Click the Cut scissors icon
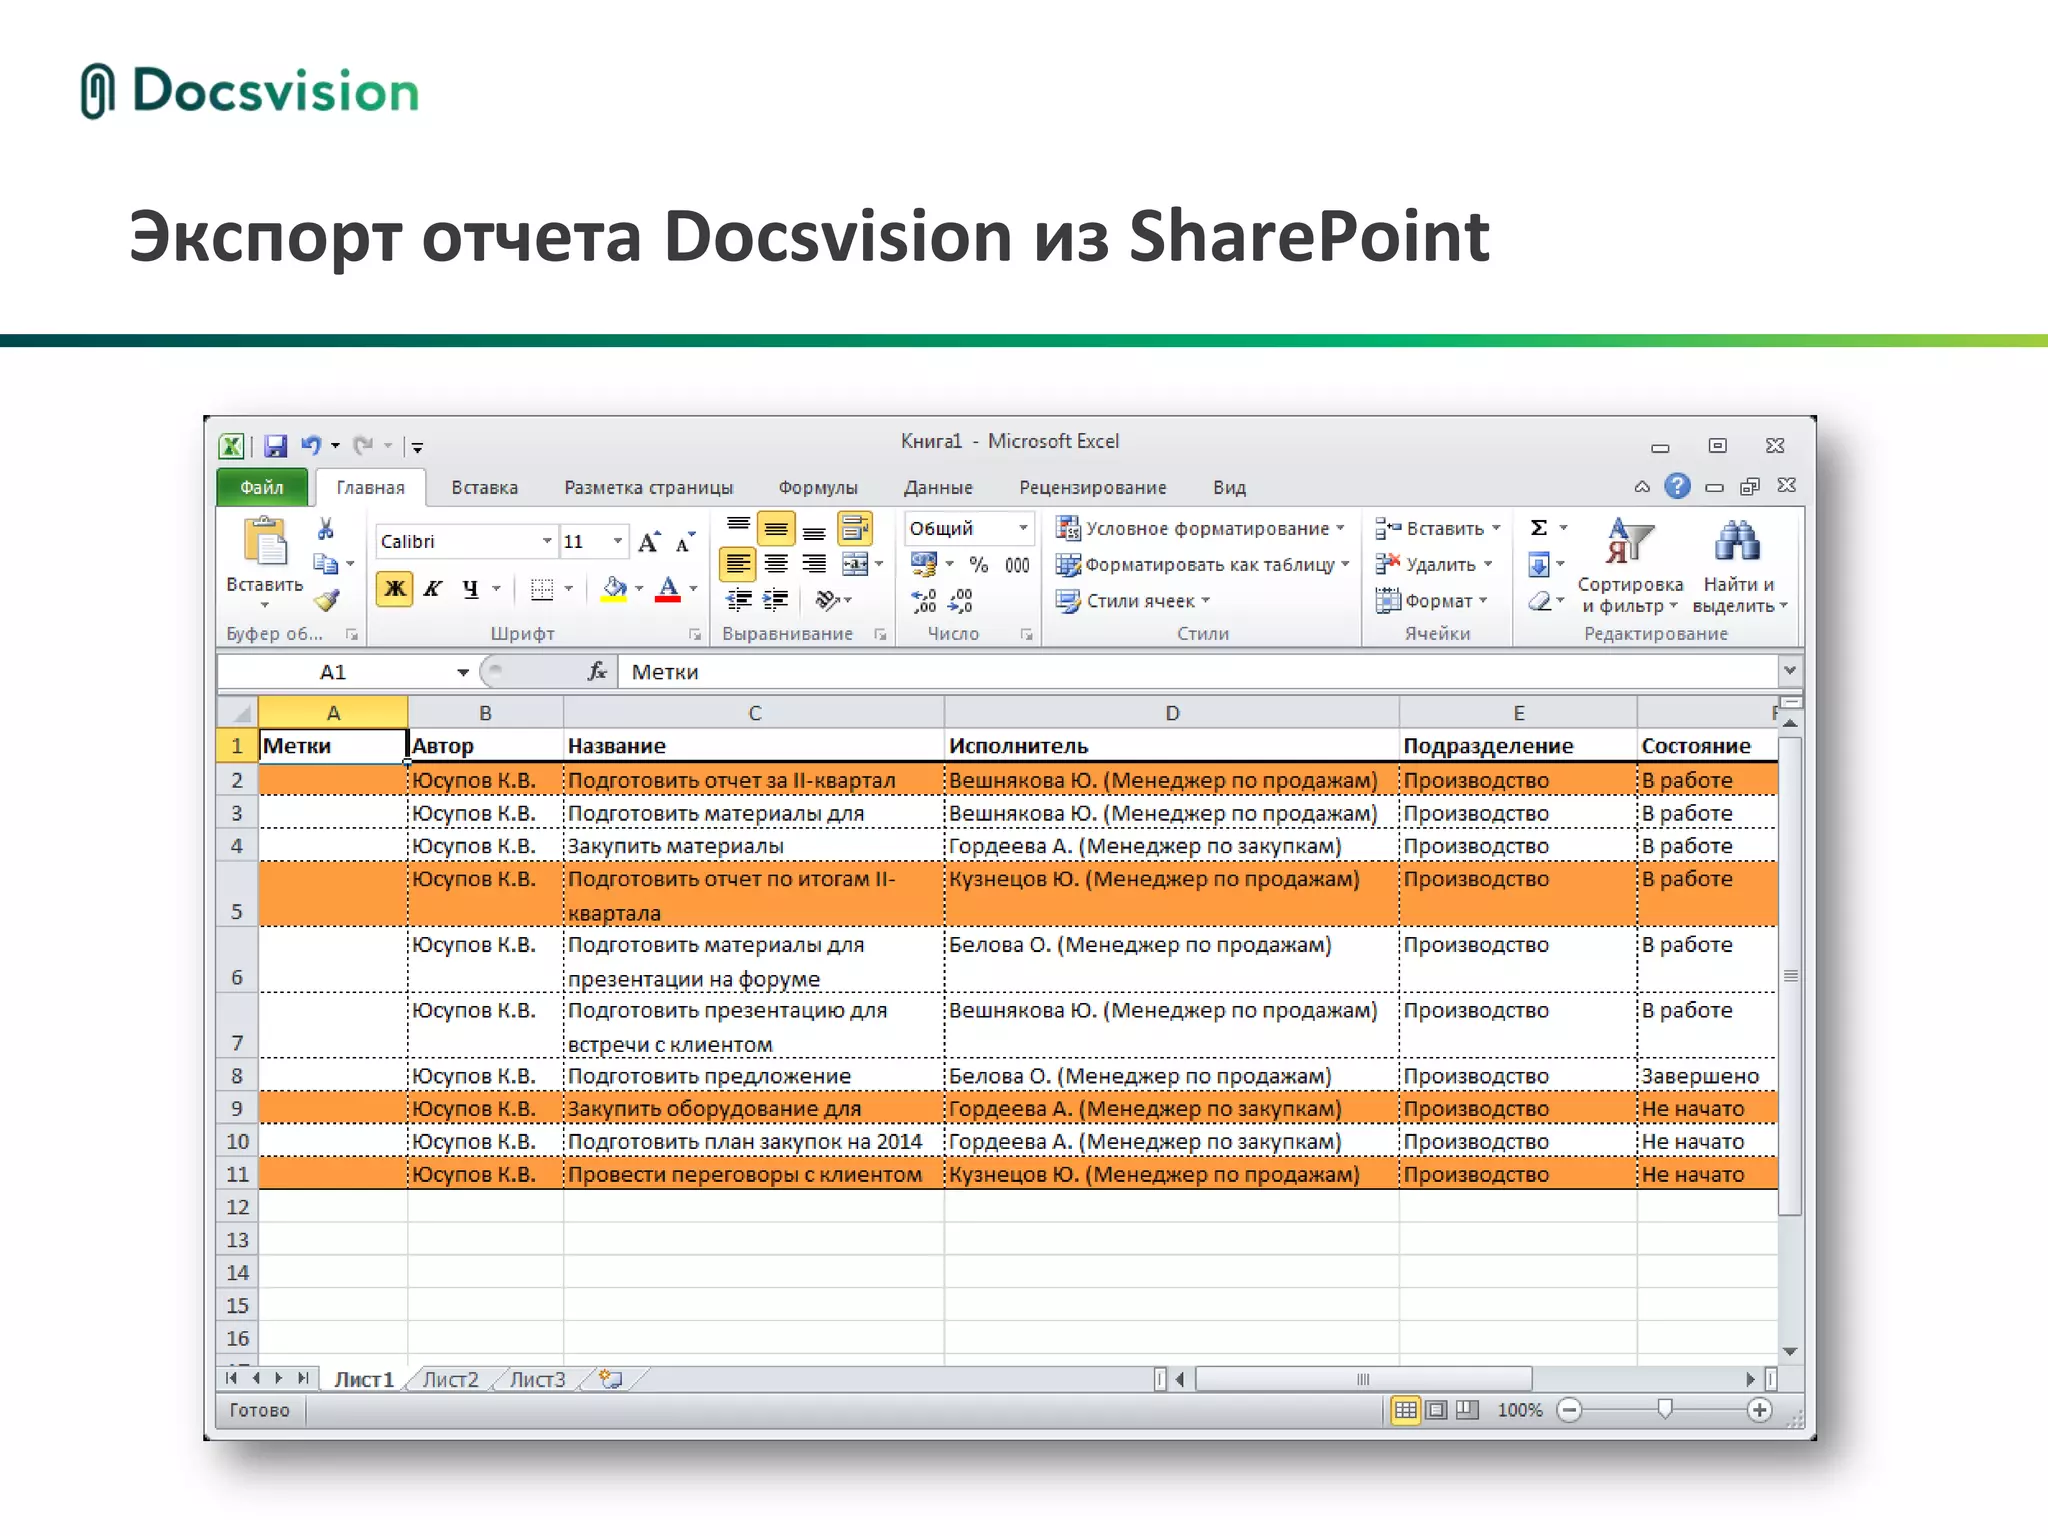Screen dimensions: 2048x1536 pos(325,529)
